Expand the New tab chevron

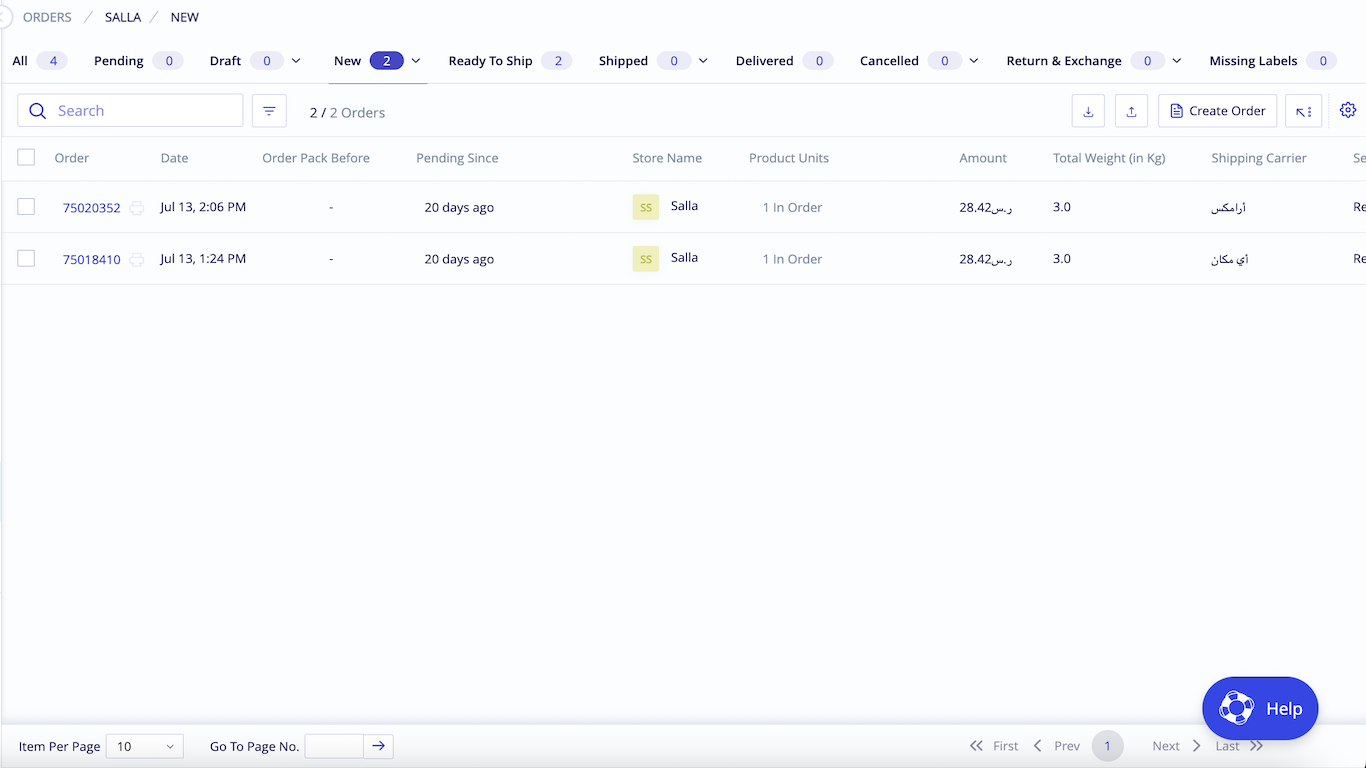416,61
